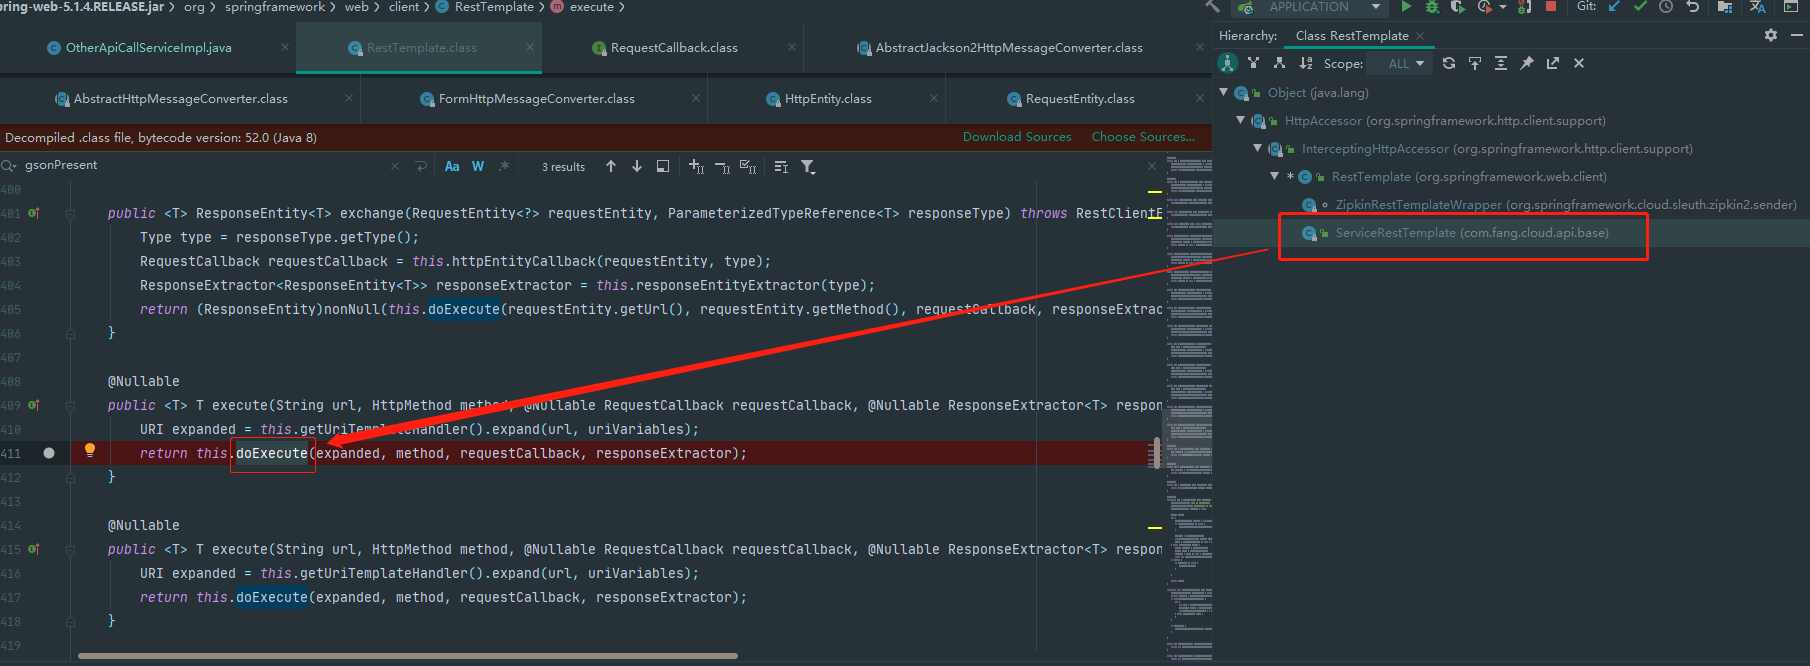Image resolution: width=1810 pixels, height=666 pixels.
Task: Collapse HttpAccessor tree node
Action: (1241, 120)
